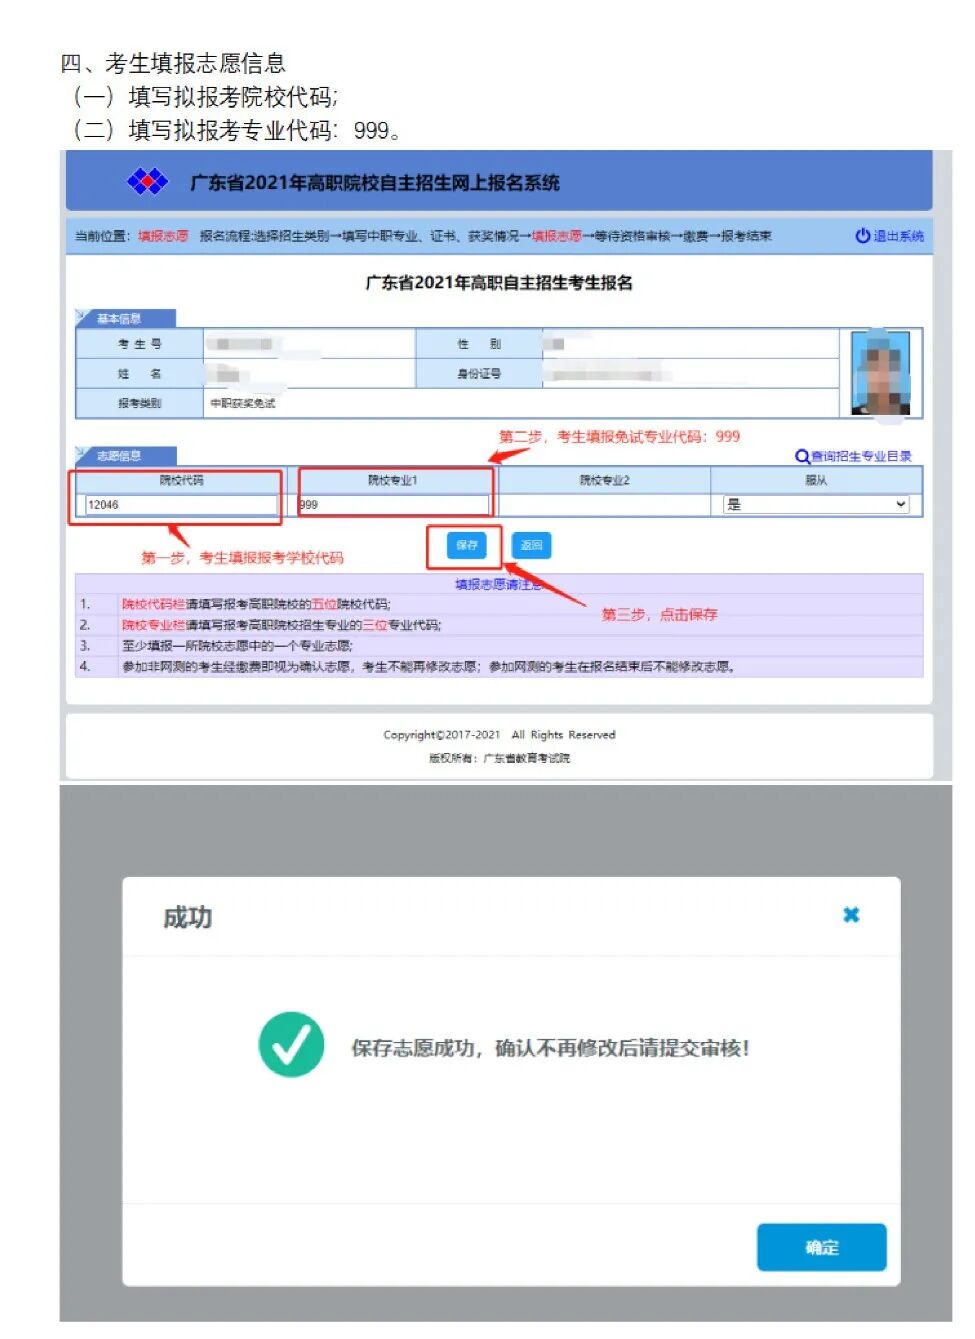The image size is (975, 1339).
Task: Click the green checkmark success icon
Action: click(x=291, y=1045)
